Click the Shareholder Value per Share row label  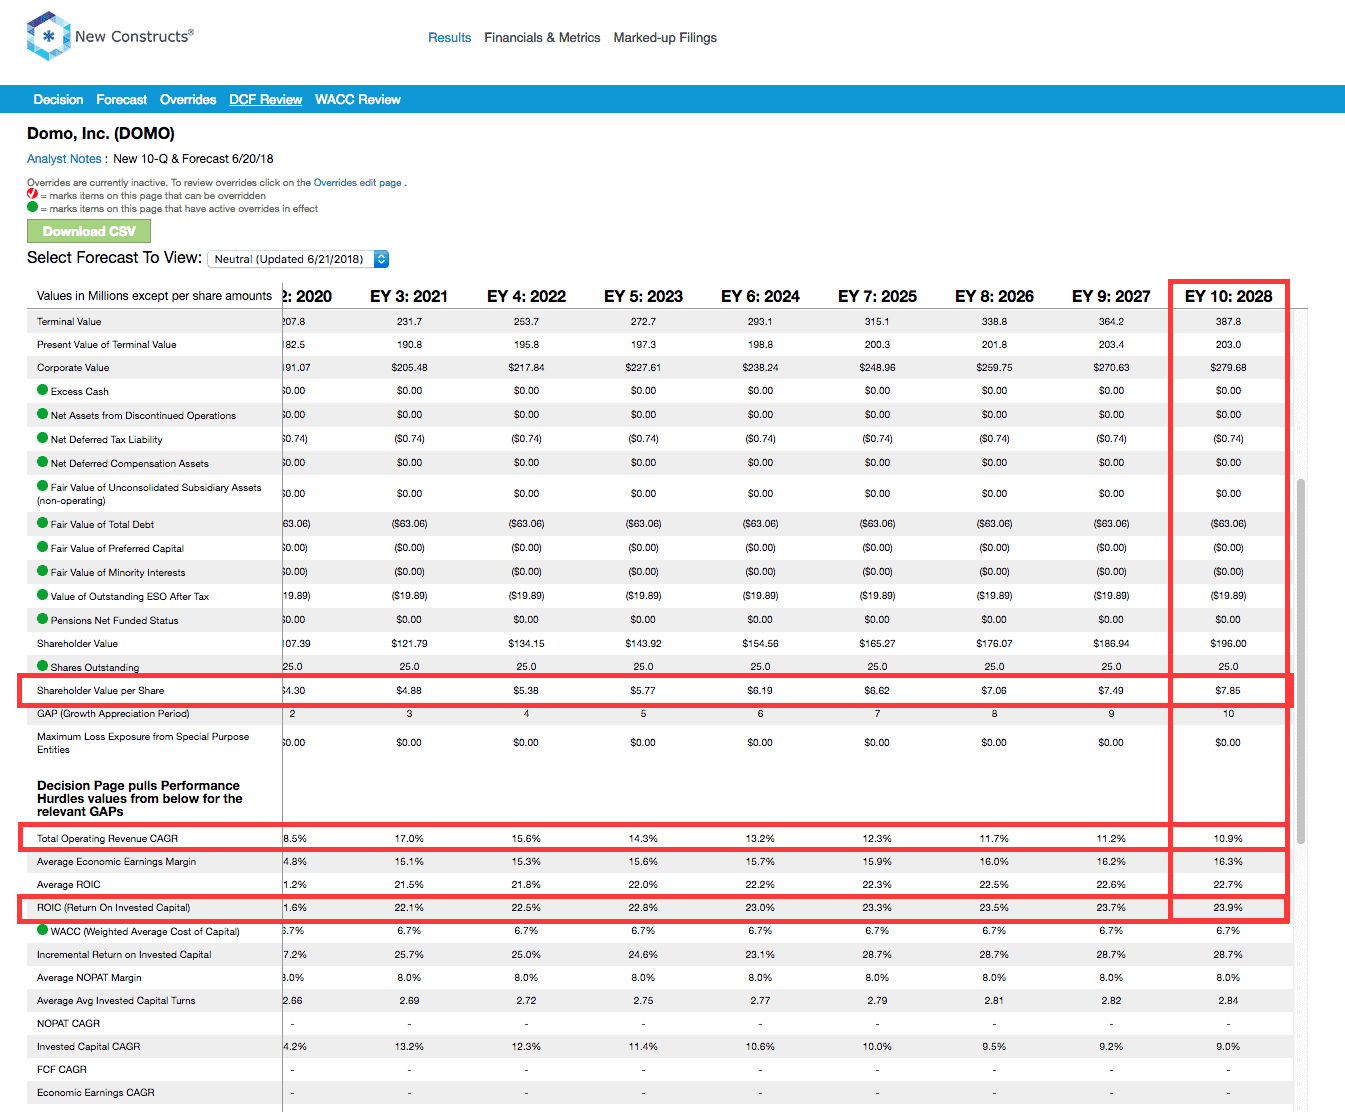[x=100, y=691]
